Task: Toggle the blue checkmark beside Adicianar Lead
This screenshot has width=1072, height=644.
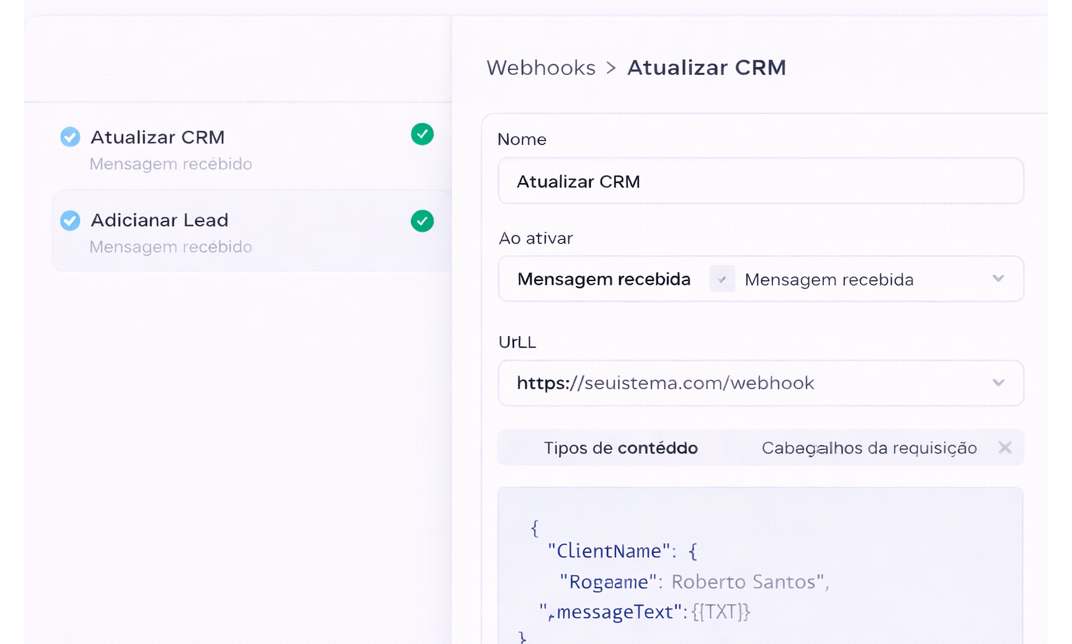Action: pos(70,220)
